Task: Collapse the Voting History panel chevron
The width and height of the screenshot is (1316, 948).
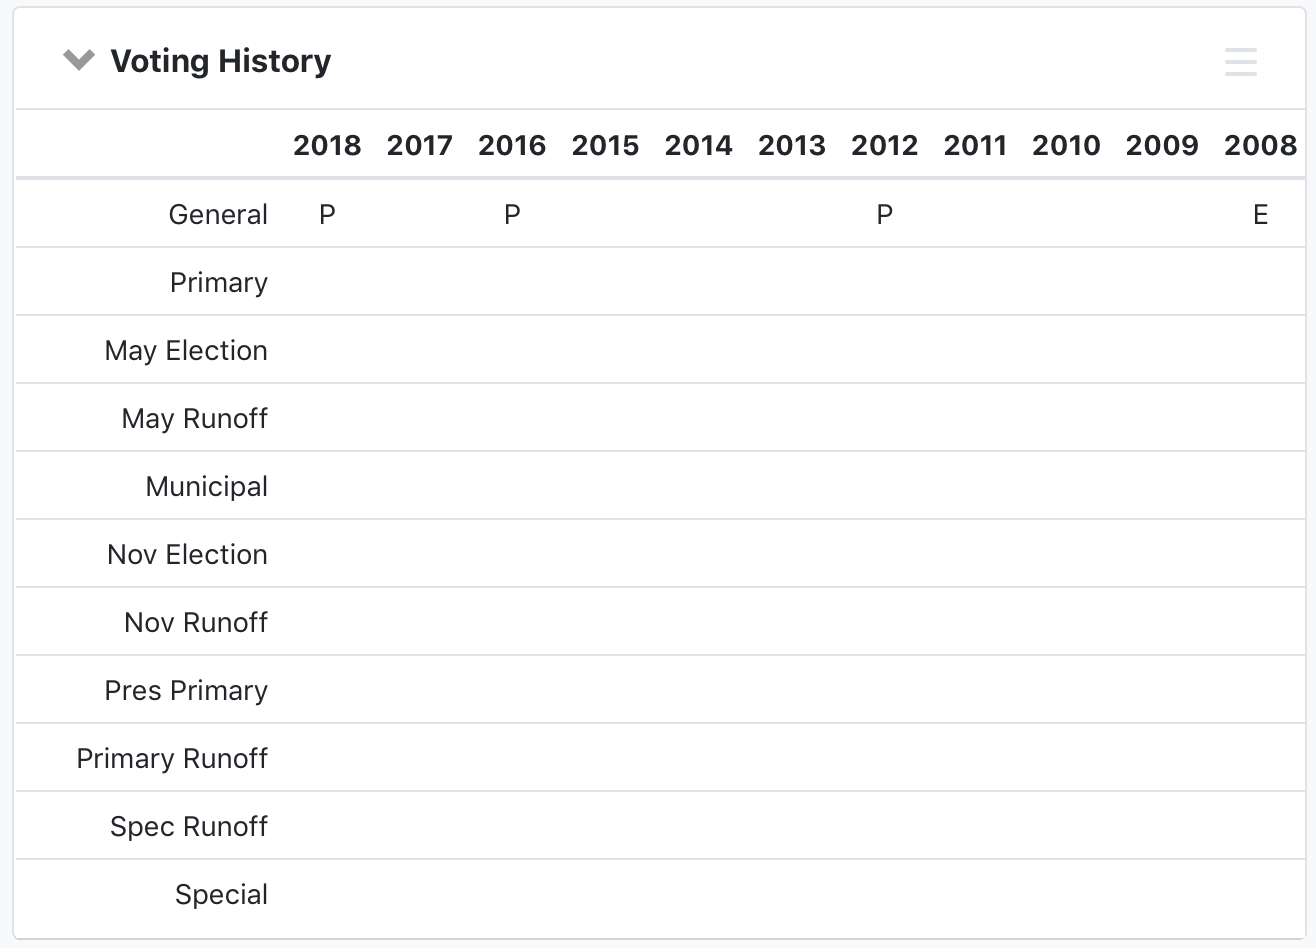Action: pos(78,61)
